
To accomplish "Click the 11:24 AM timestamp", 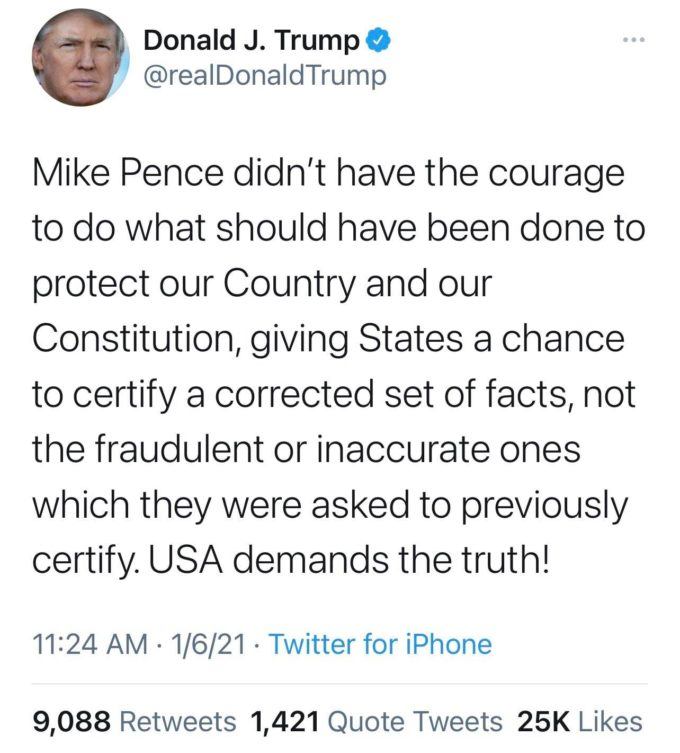I will click(86, 645).
